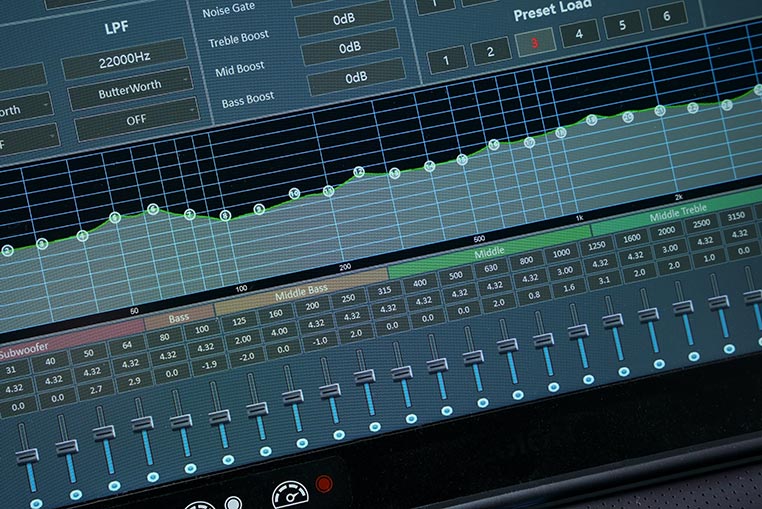Select EQ curve node 9

pos(259,209)
